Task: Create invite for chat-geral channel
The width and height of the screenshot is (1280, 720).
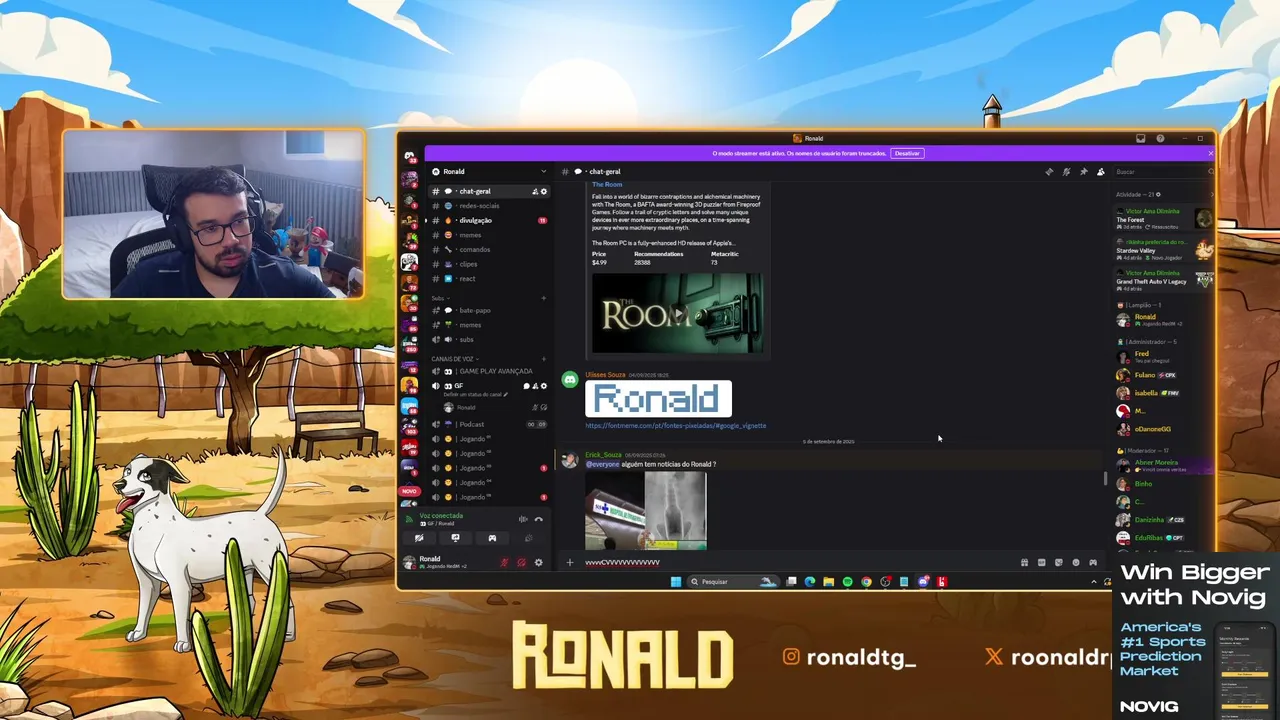Action: [535, 191]
